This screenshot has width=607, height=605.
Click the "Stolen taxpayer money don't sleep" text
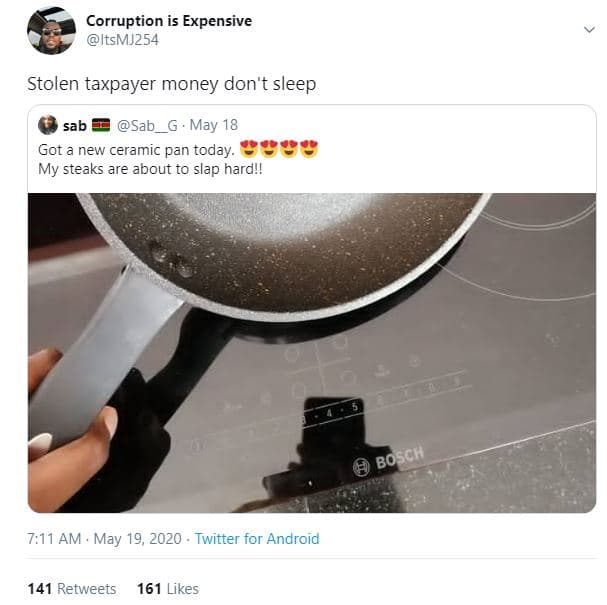coord(171,84)
